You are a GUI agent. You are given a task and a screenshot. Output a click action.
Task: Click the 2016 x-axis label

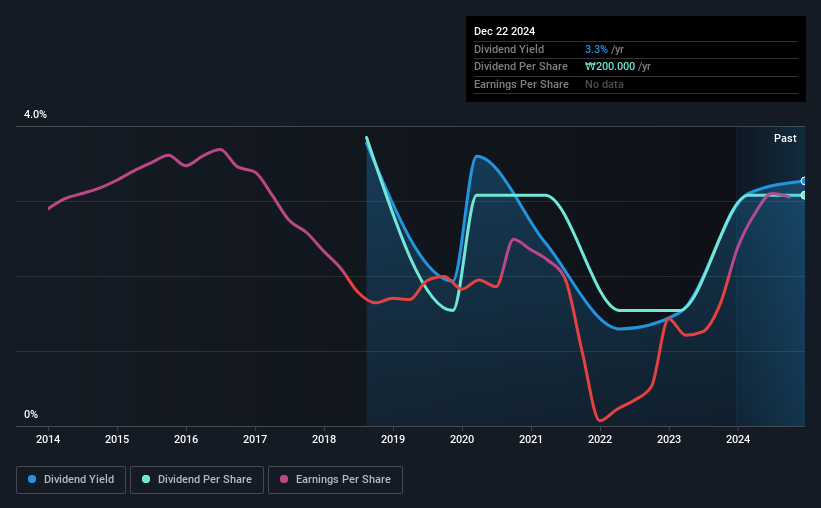[186, 439]
